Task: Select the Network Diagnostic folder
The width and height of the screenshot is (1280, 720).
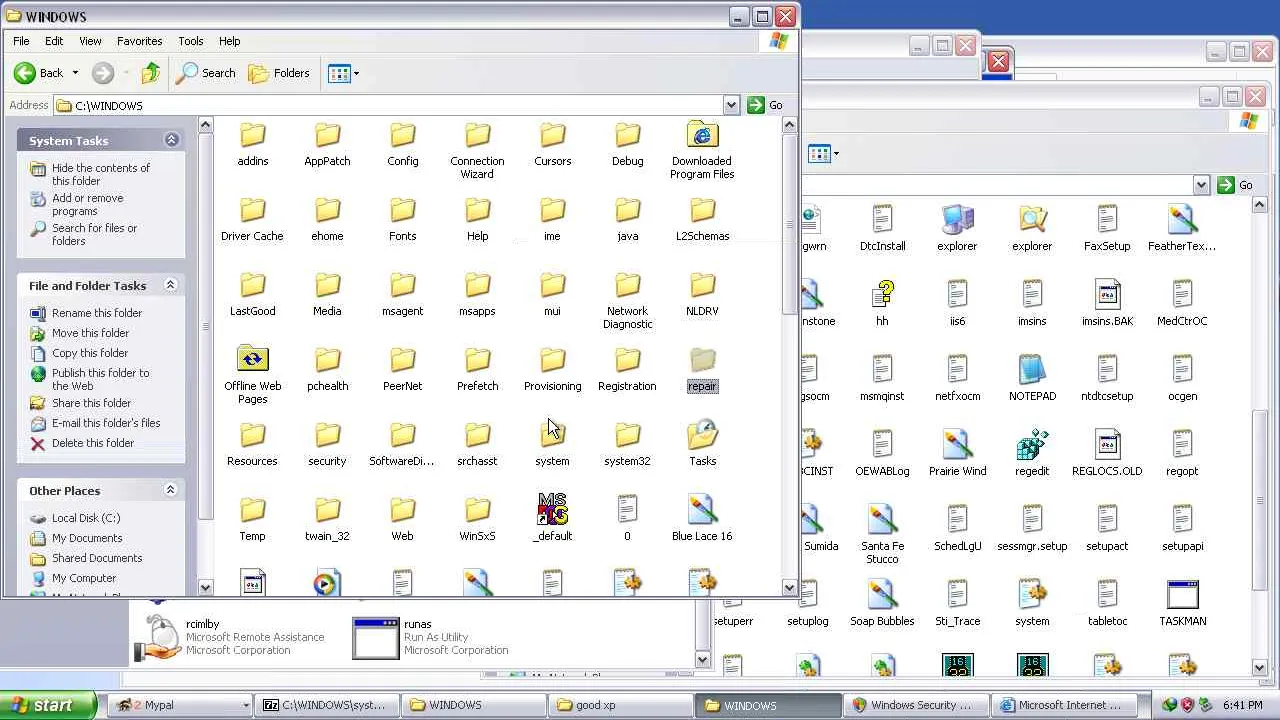Action: (x=628, y=286)
